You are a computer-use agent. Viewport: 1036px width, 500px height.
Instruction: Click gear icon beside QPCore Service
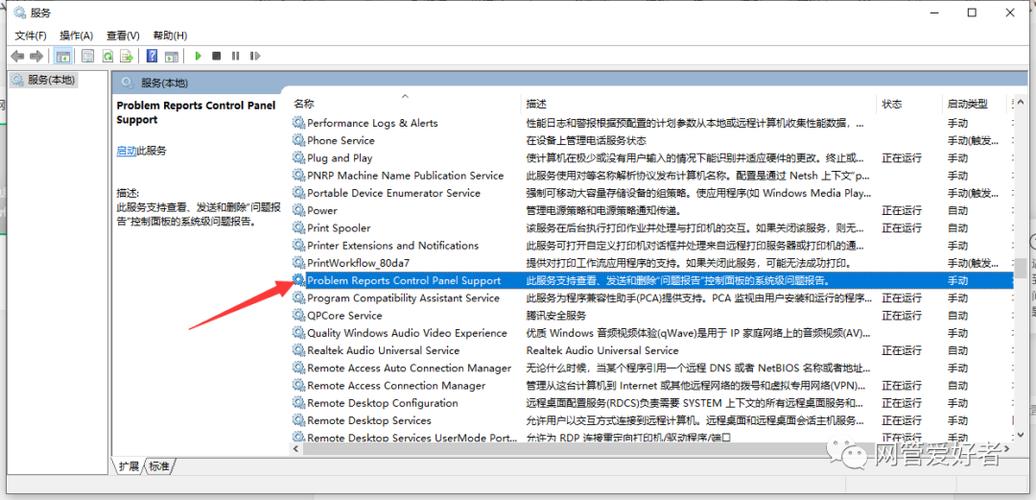tap(299, 315)
